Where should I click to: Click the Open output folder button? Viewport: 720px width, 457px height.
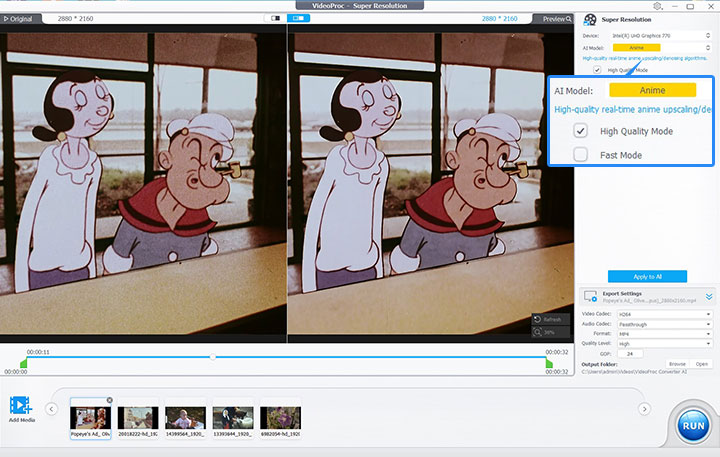tap(701, 364)
